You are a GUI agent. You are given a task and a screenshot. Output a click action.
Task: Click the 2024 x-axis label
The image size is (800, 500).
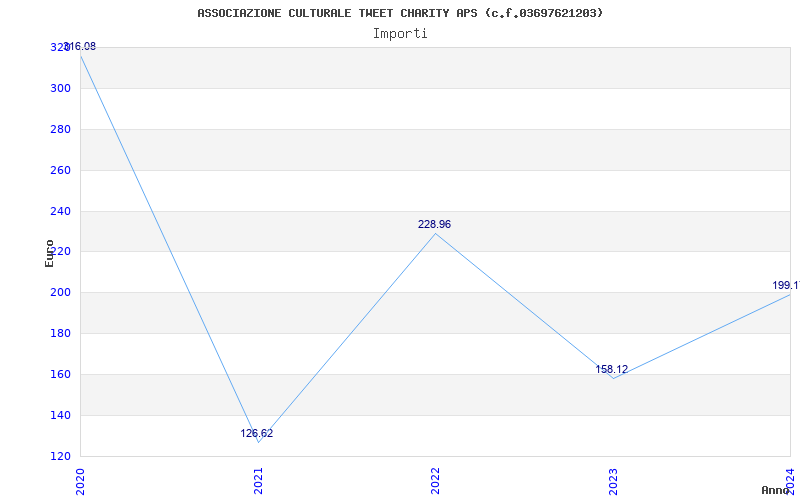790,481
